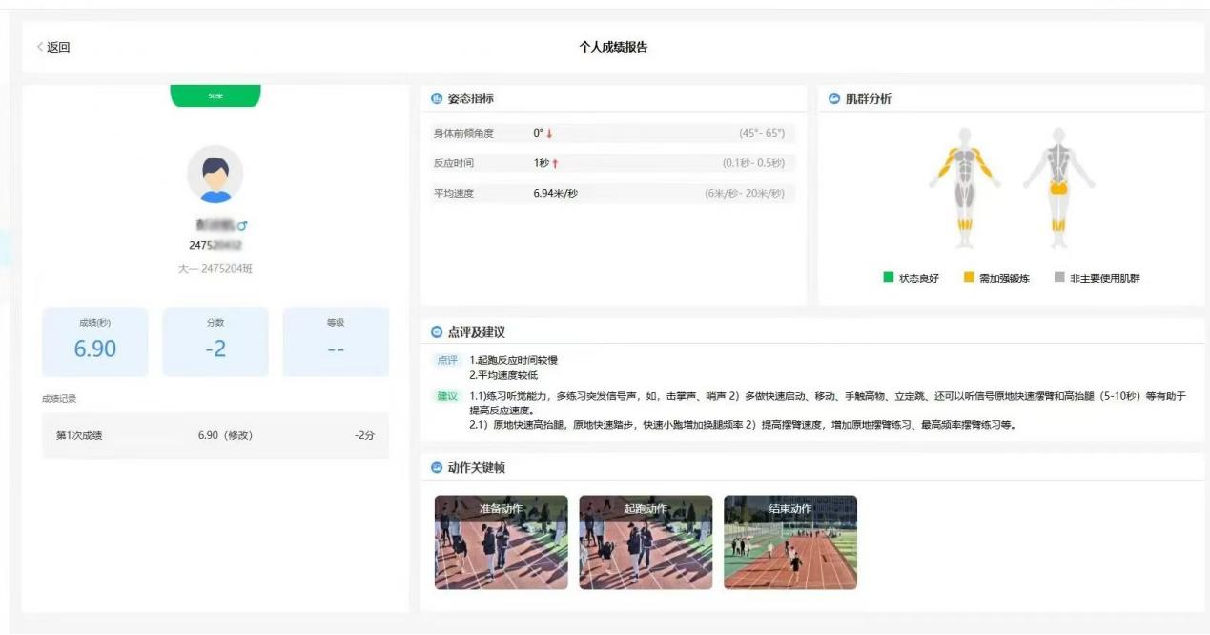
Task: Click the 成绩(秒) 6.90 score card
Action: point(95,341)
